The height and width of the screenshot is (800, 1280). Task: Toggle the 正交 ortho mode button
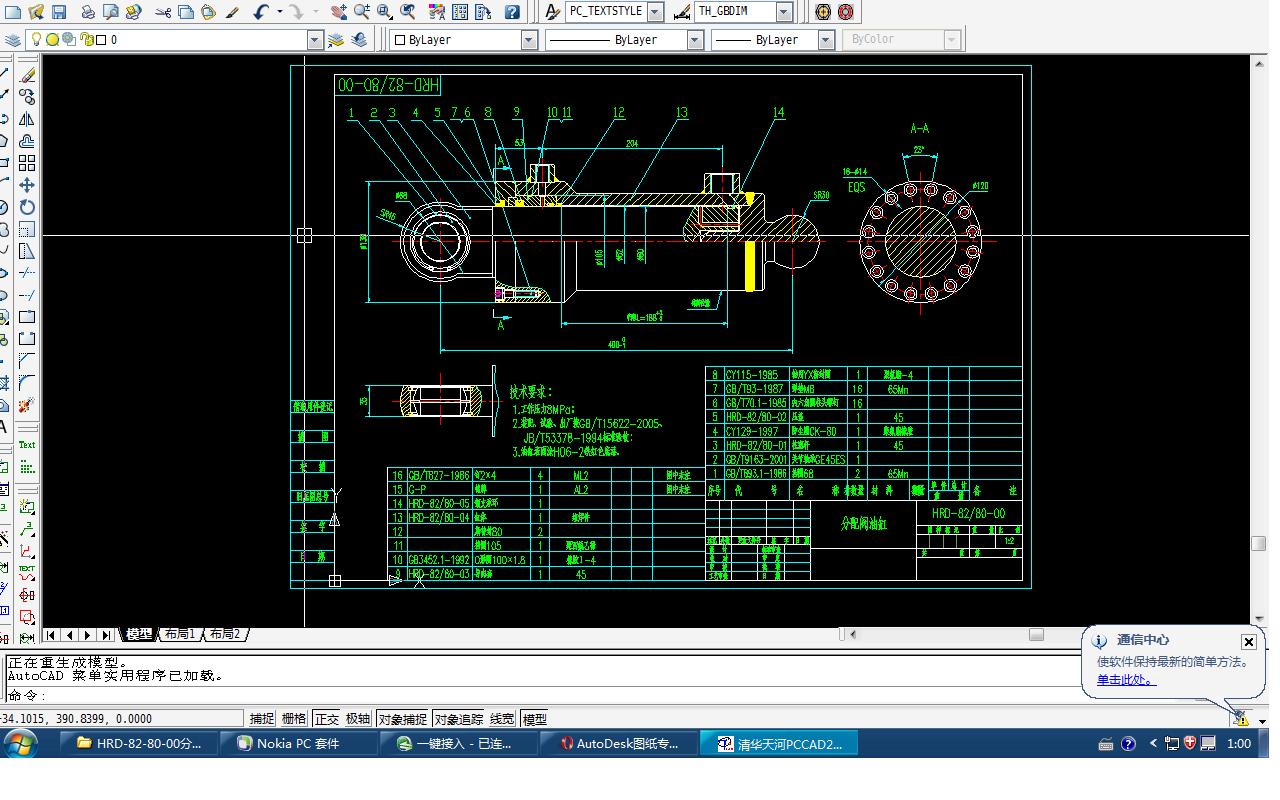click(326, 718)
